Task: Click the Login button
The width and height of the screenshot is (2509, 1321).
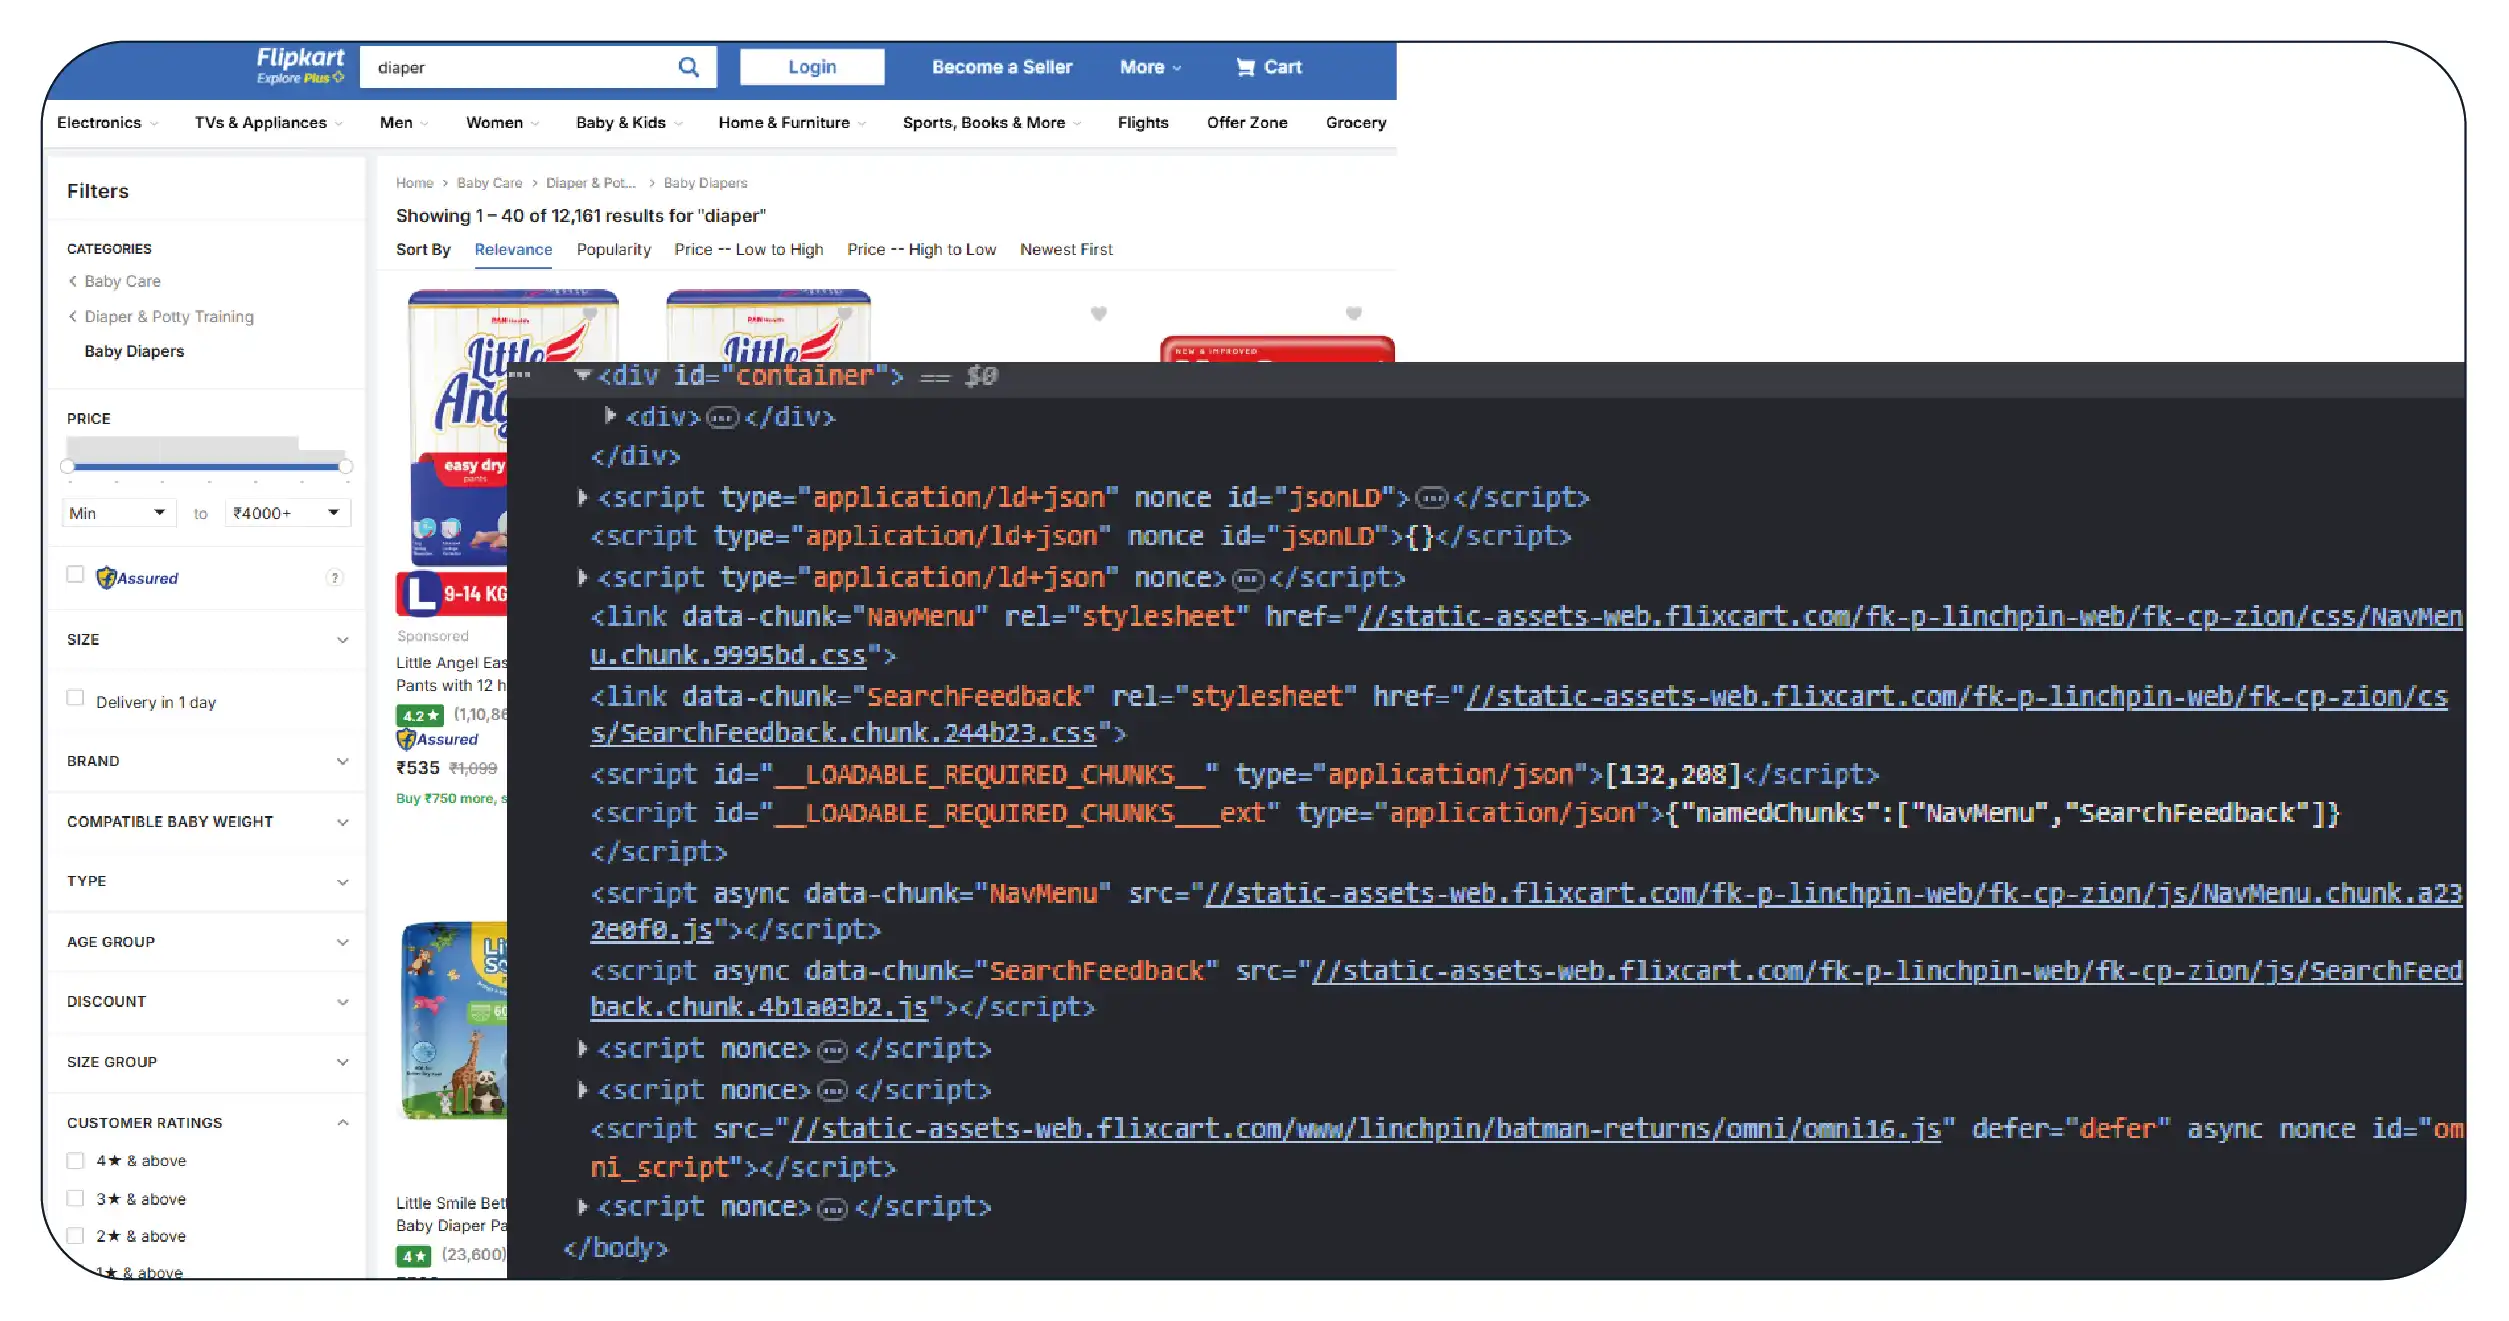Action: click(x=811, y=67)
